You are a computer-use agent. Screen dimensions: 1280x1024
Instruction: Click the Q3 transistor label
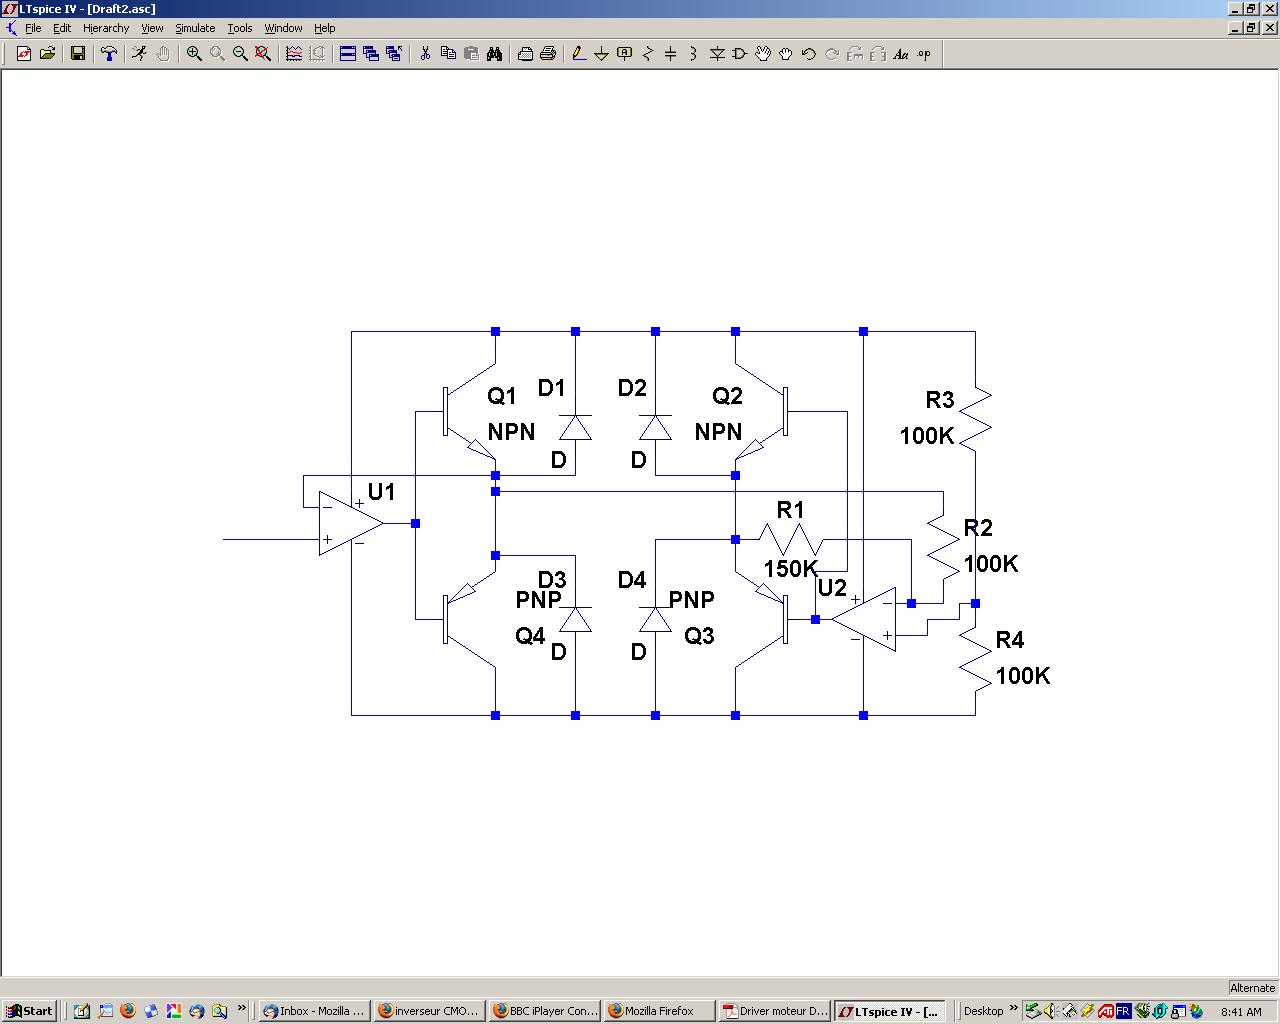click(x=699, y=636)
